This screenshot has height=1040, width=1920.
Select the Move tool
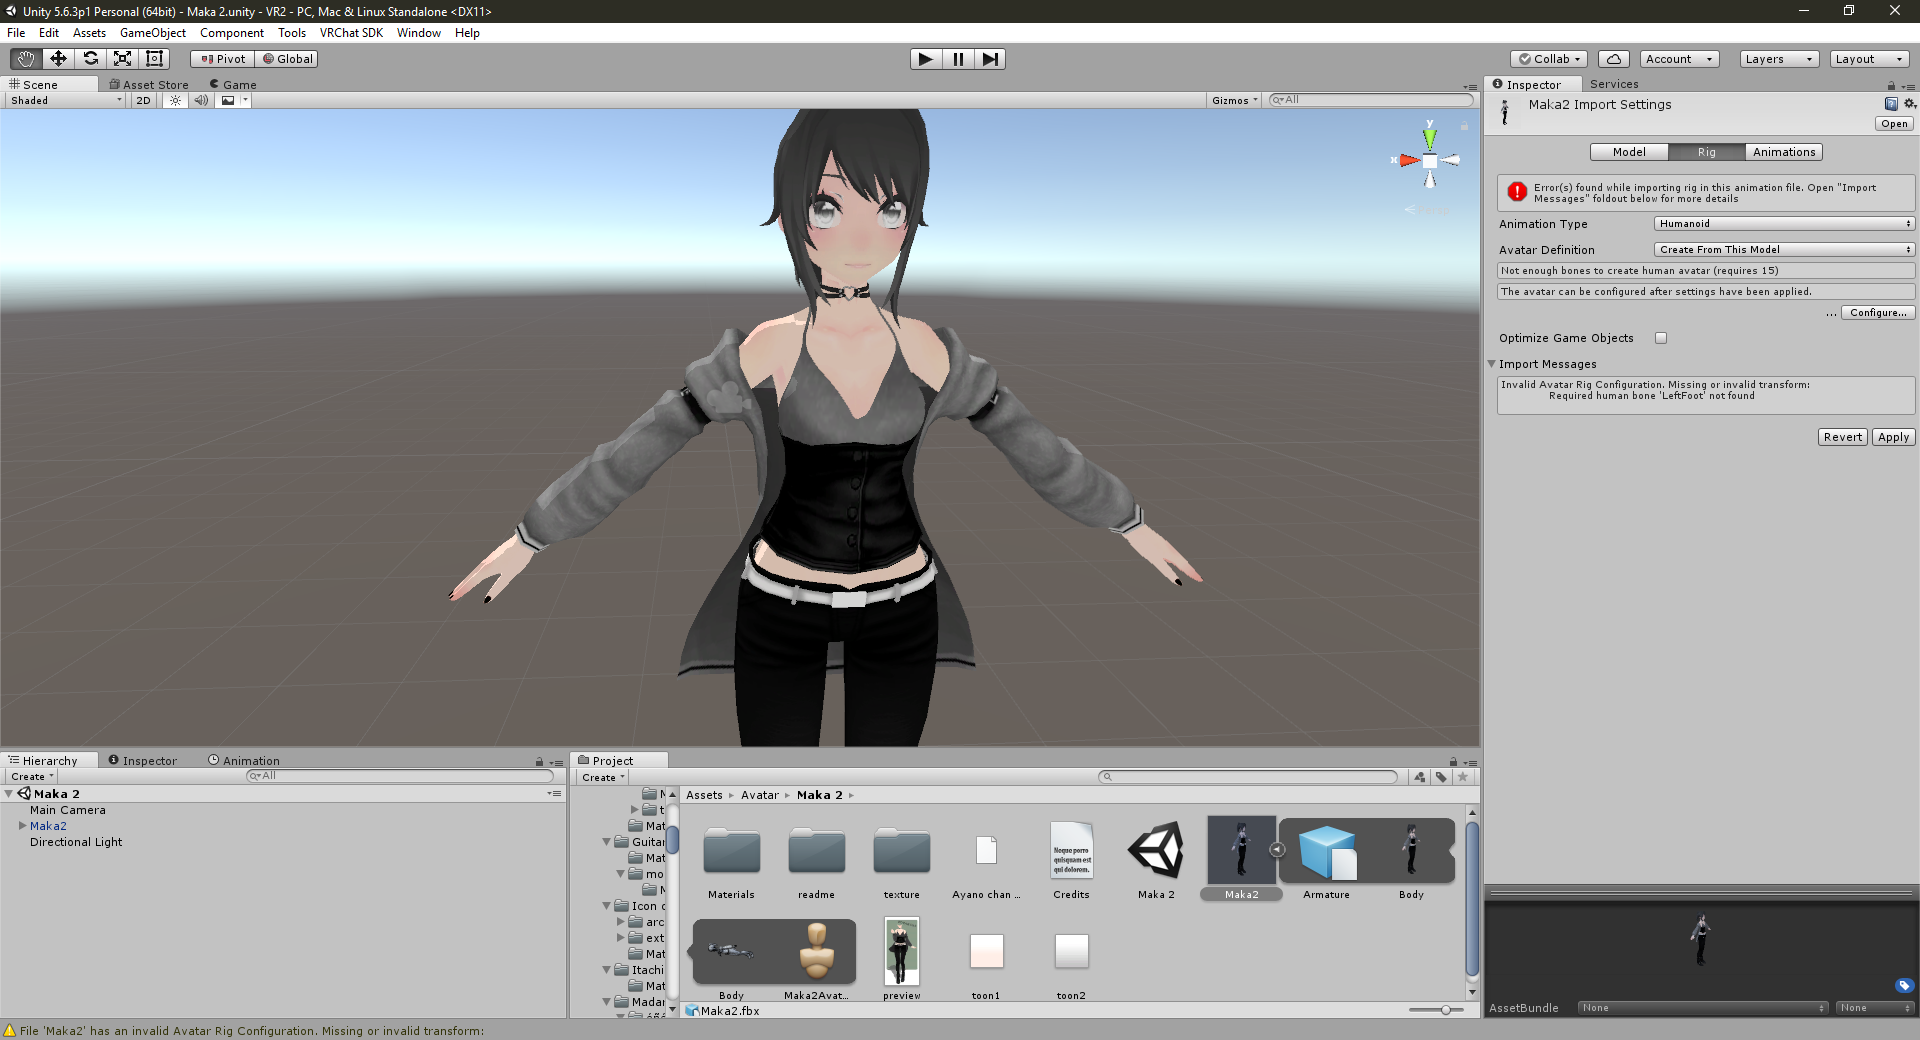point(58,59)
